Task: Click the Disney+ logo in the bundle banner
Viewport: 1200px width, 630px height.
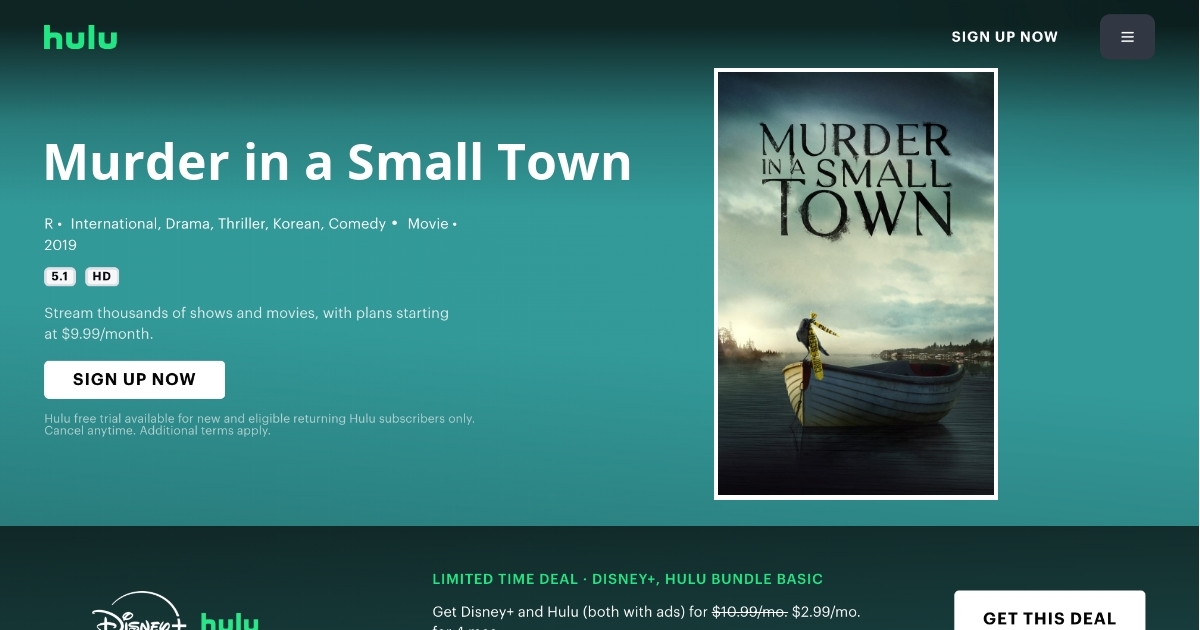Action: (138, 614)
